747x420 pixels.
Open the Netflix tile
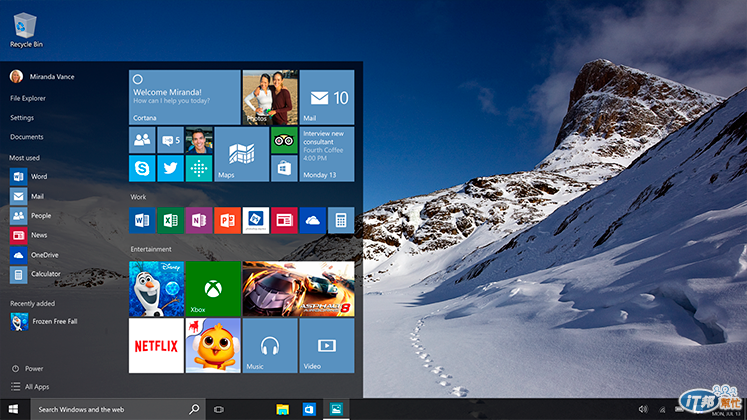[x=156, y=346]
